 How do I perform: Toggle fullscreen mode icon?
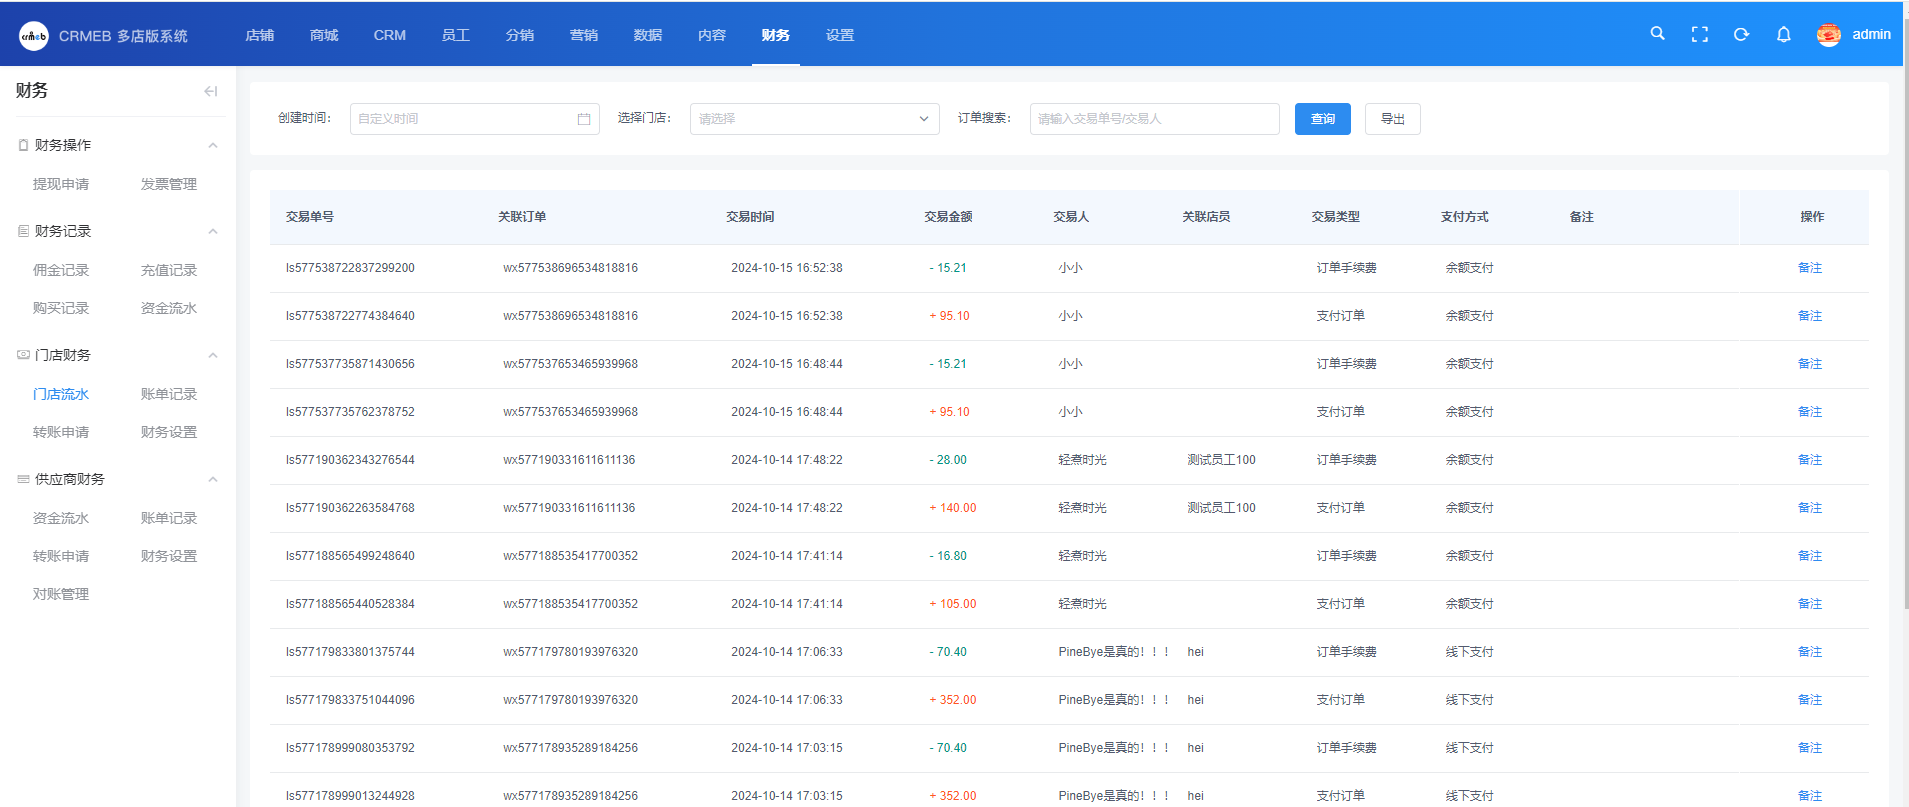[1699, 35]
